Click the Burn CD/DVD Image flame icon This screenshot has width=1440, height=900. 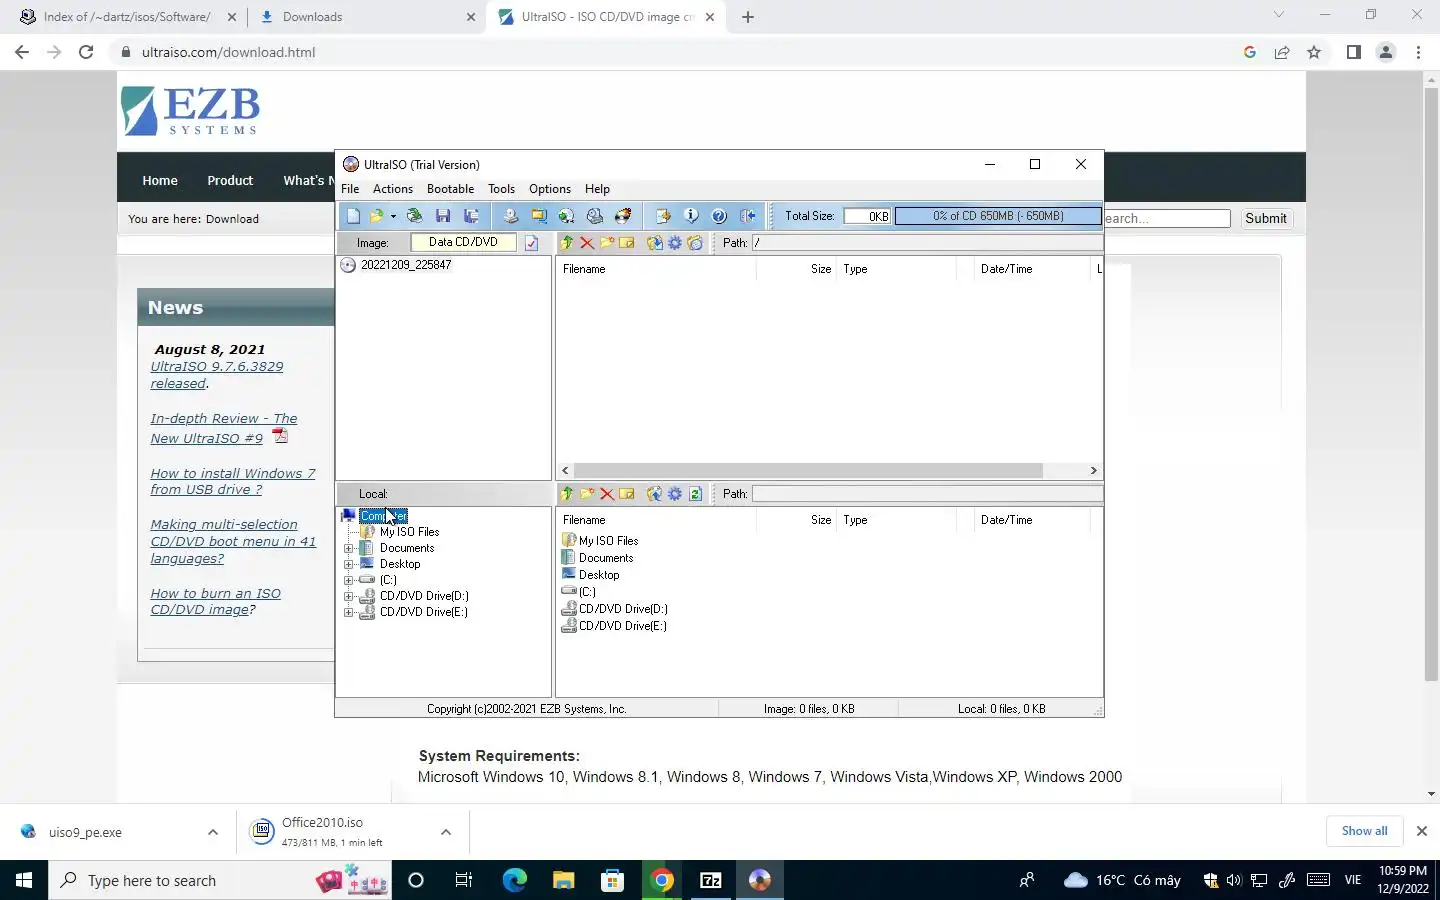[623, 216]
